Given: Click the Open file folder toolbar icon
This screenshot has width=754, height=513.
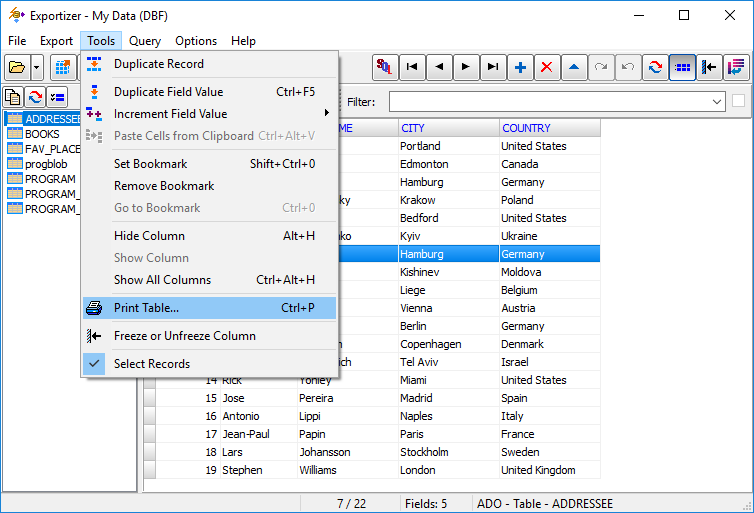Looking at the screenshot, I should coord(17,67).
